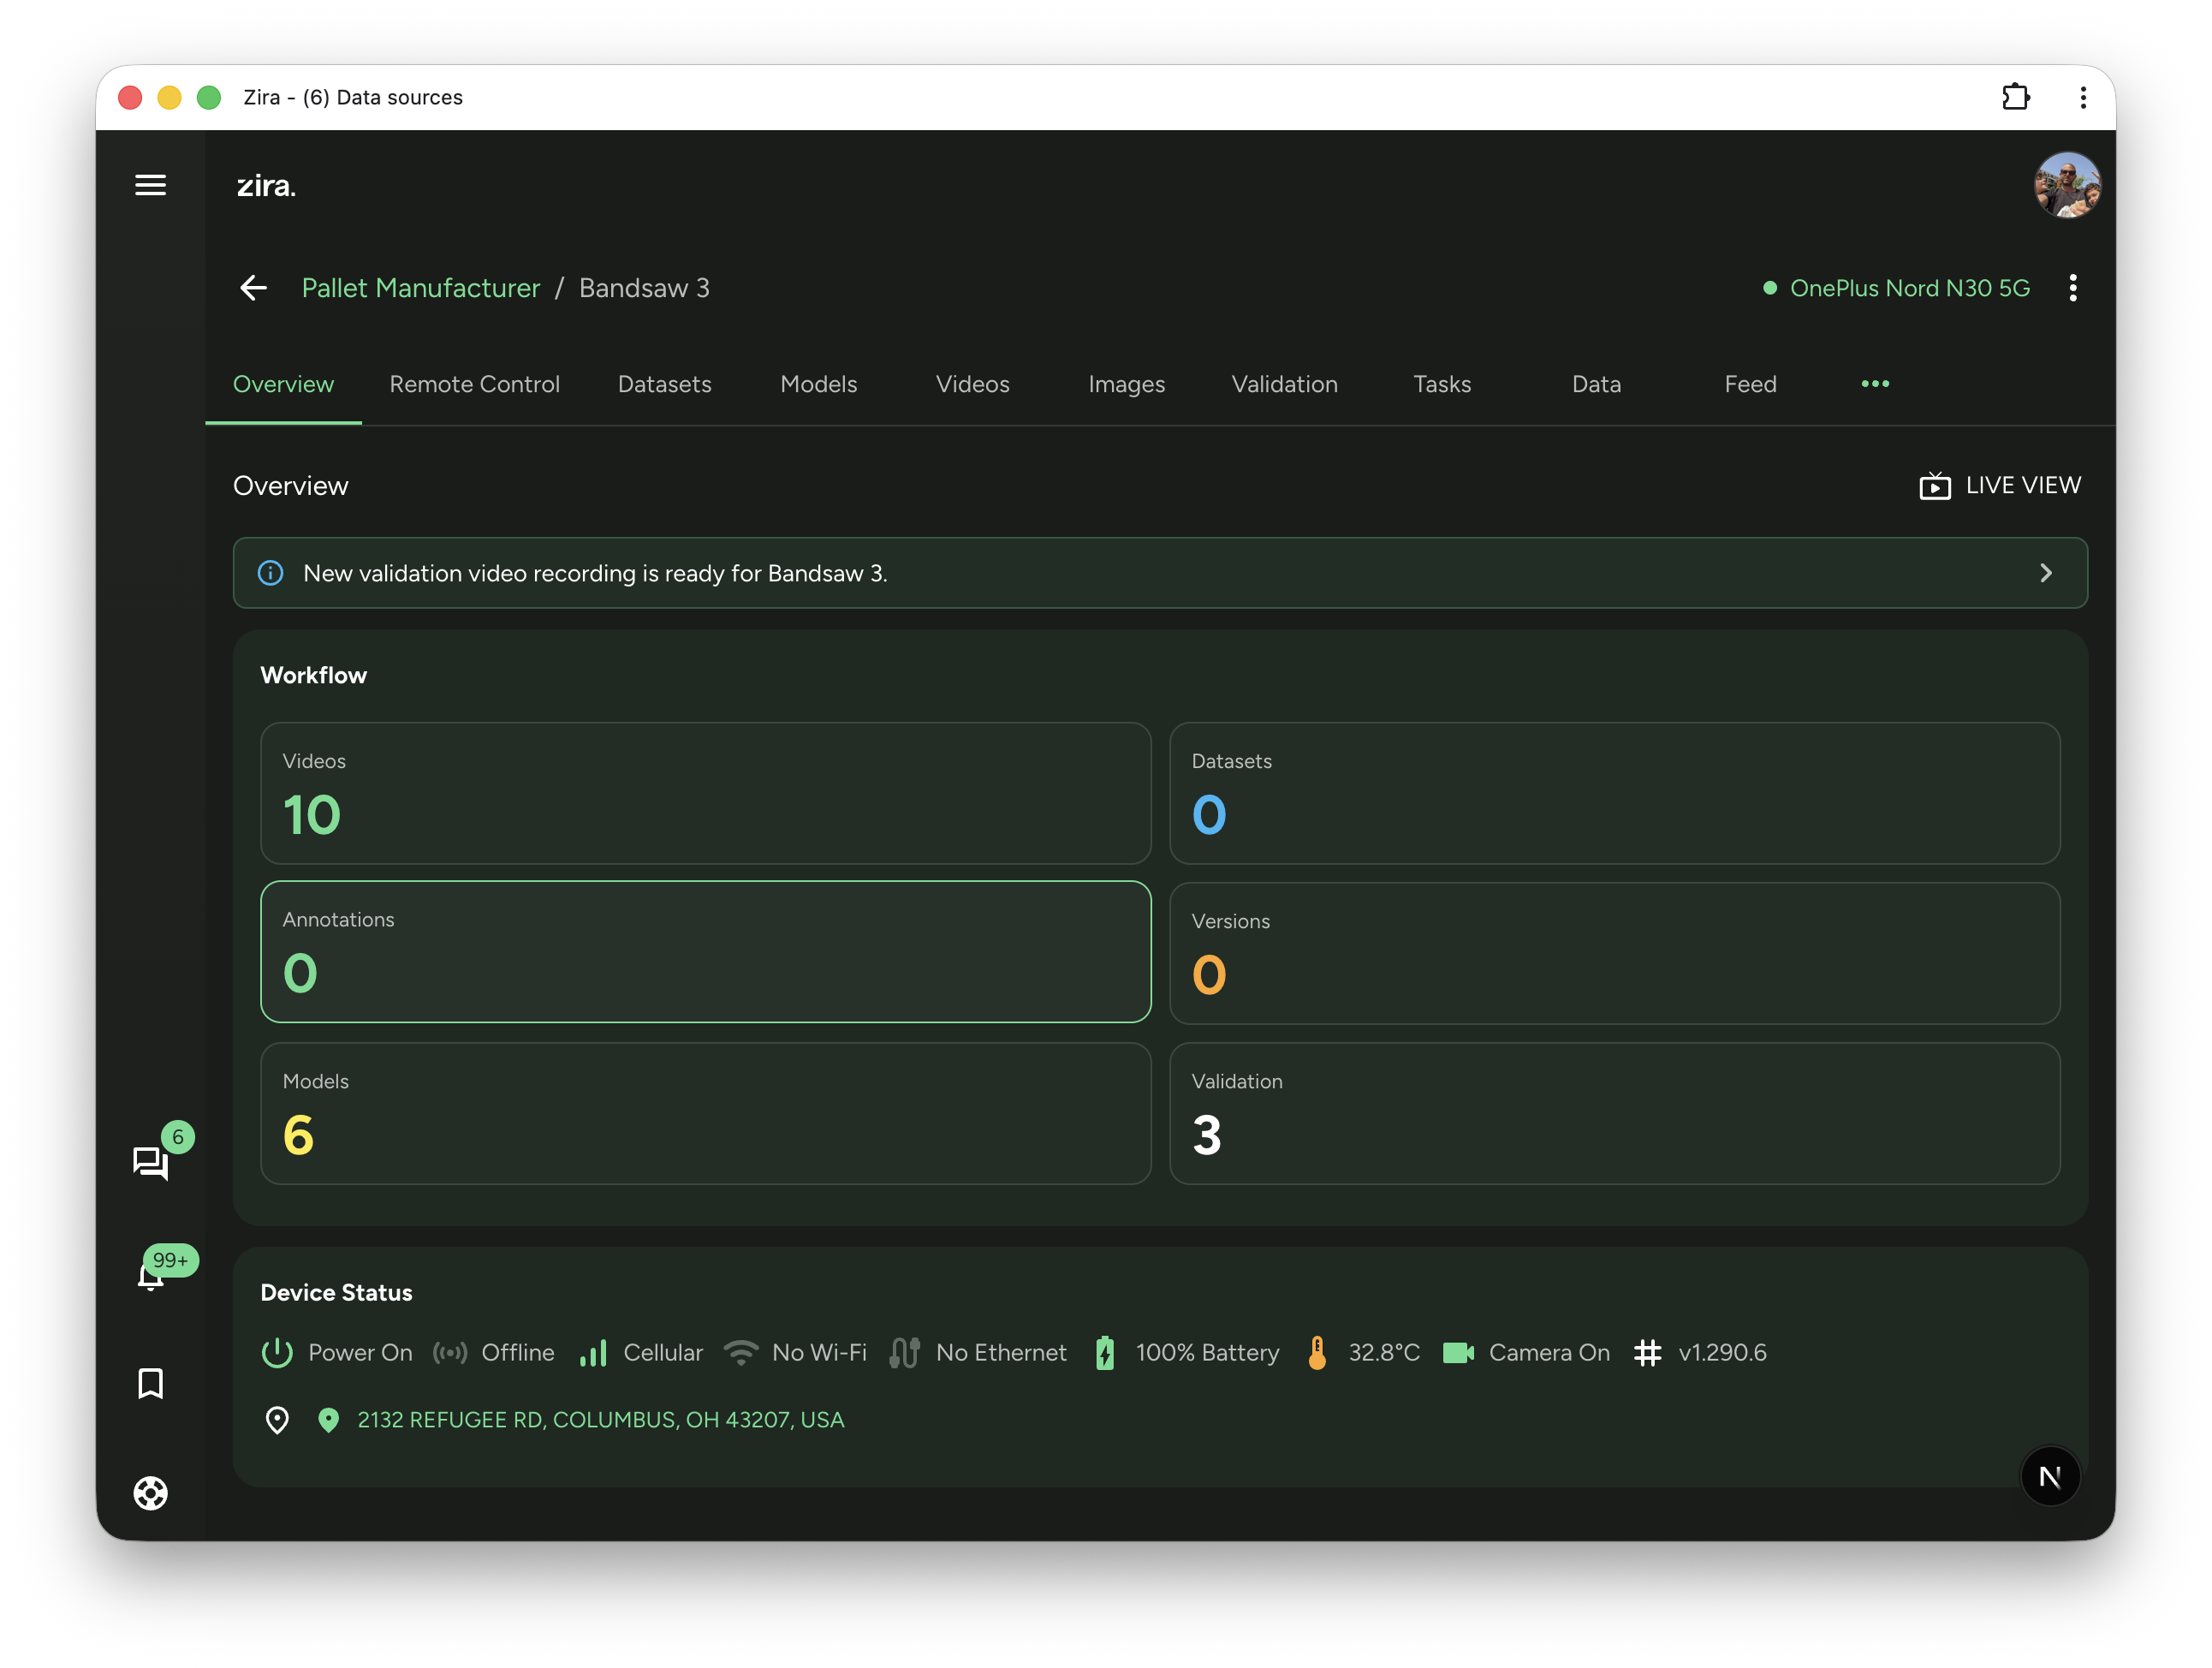Click the thermometer temperature icon

coord(1317,1353)
